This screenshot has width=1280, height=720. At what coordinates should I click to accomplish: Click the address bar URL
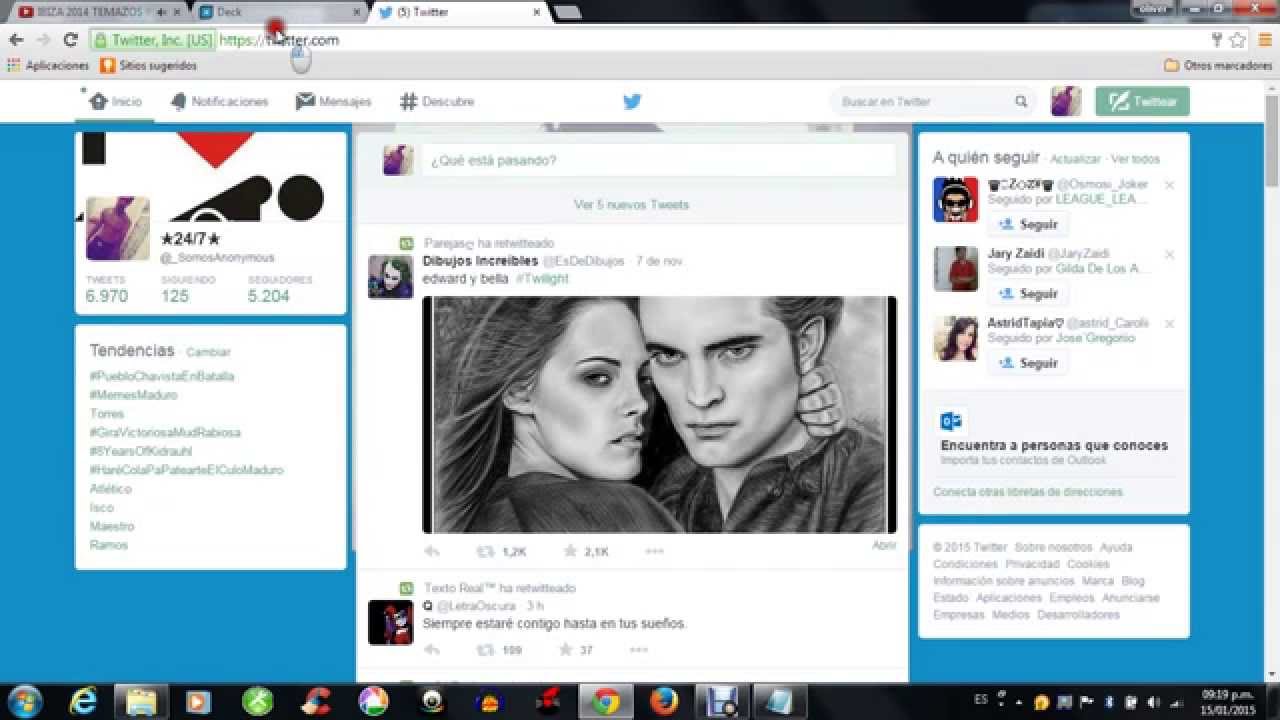[279, 40]
